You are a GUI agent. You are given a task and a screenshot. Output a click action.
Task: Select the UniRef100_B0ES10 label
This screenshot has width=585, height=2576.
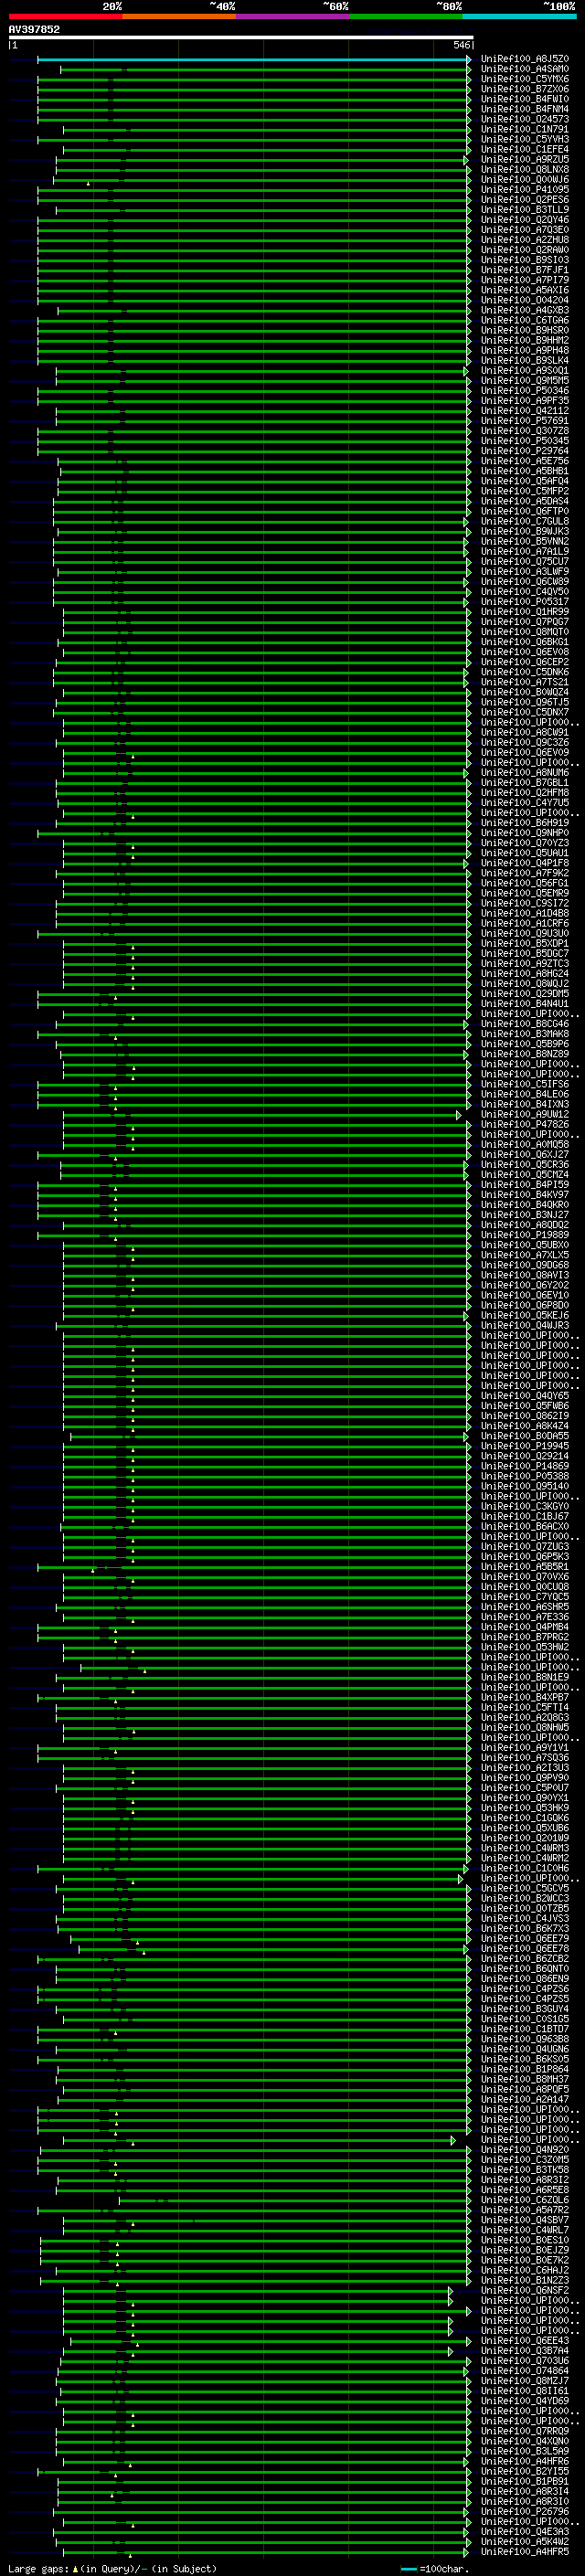525,2240
